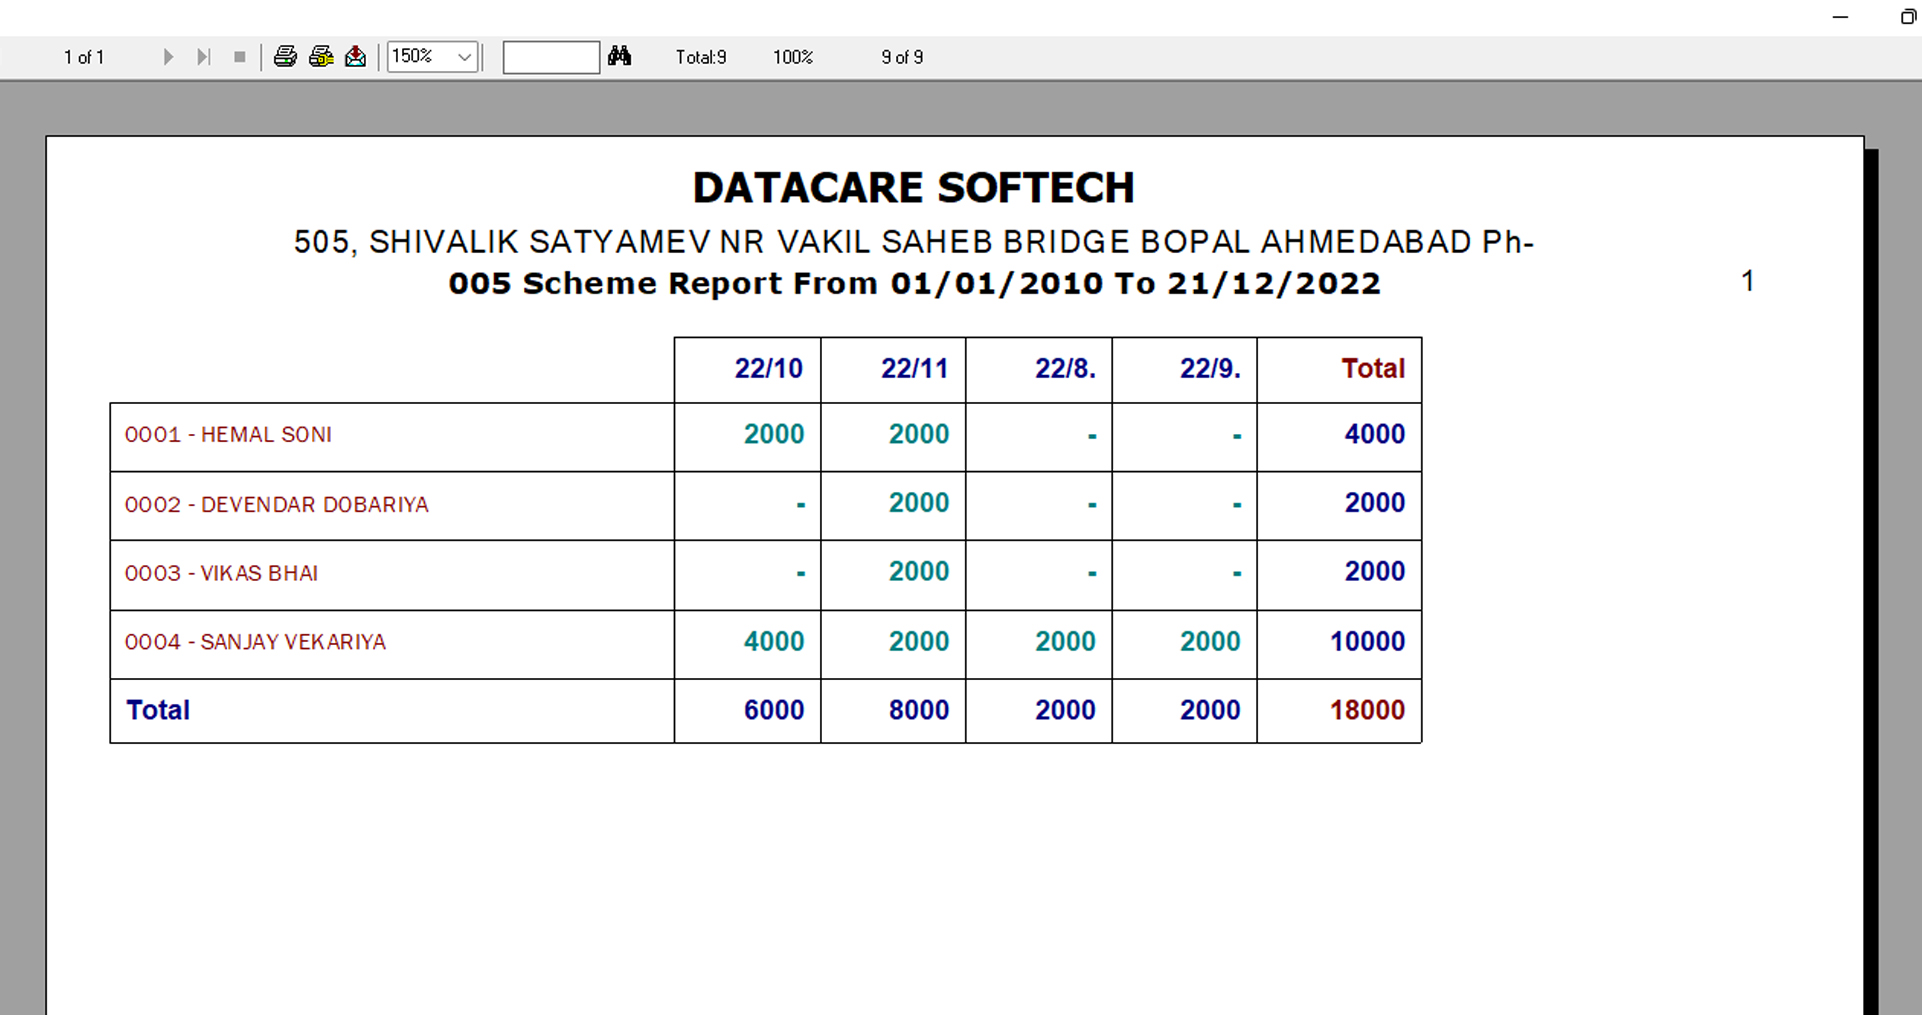Image resolution: width=1922 pixels, height=1015 pixels.
Task: Open the 150% zoom dropdown
Action: tap(432, 57)
